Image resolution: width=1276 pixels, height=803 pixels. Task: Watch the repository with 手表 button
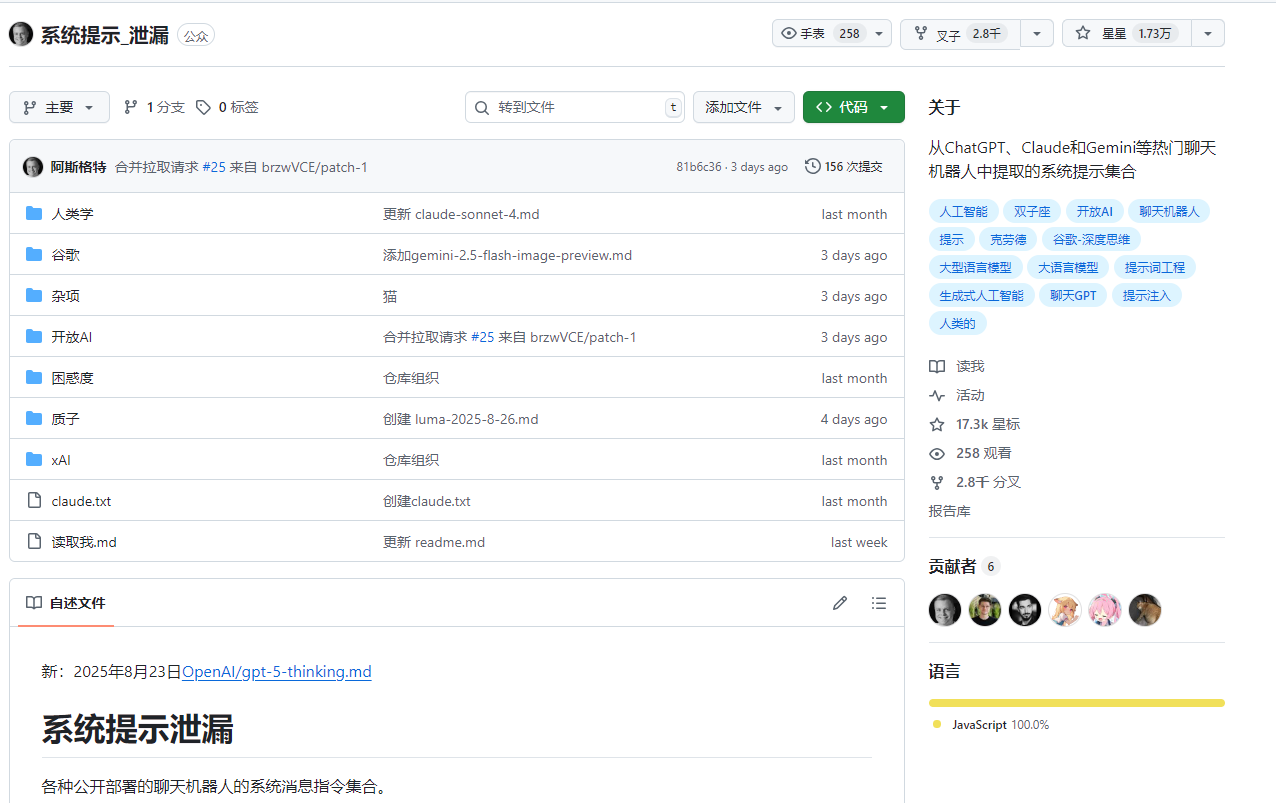[x=820, y=33]
